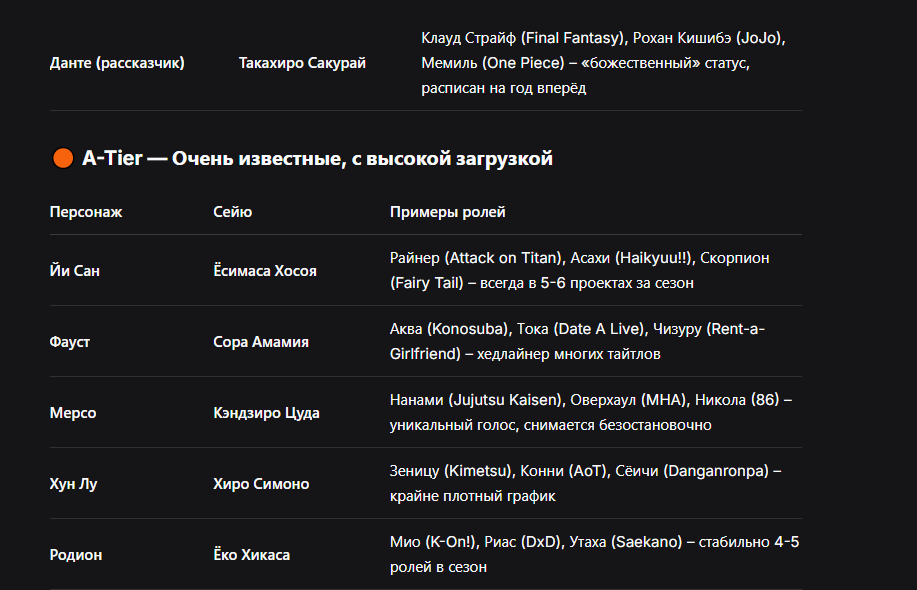917x590 pixels.
Task: Click the Кэндзиро Цуда name cell
Action: click(x=266, y=413)
